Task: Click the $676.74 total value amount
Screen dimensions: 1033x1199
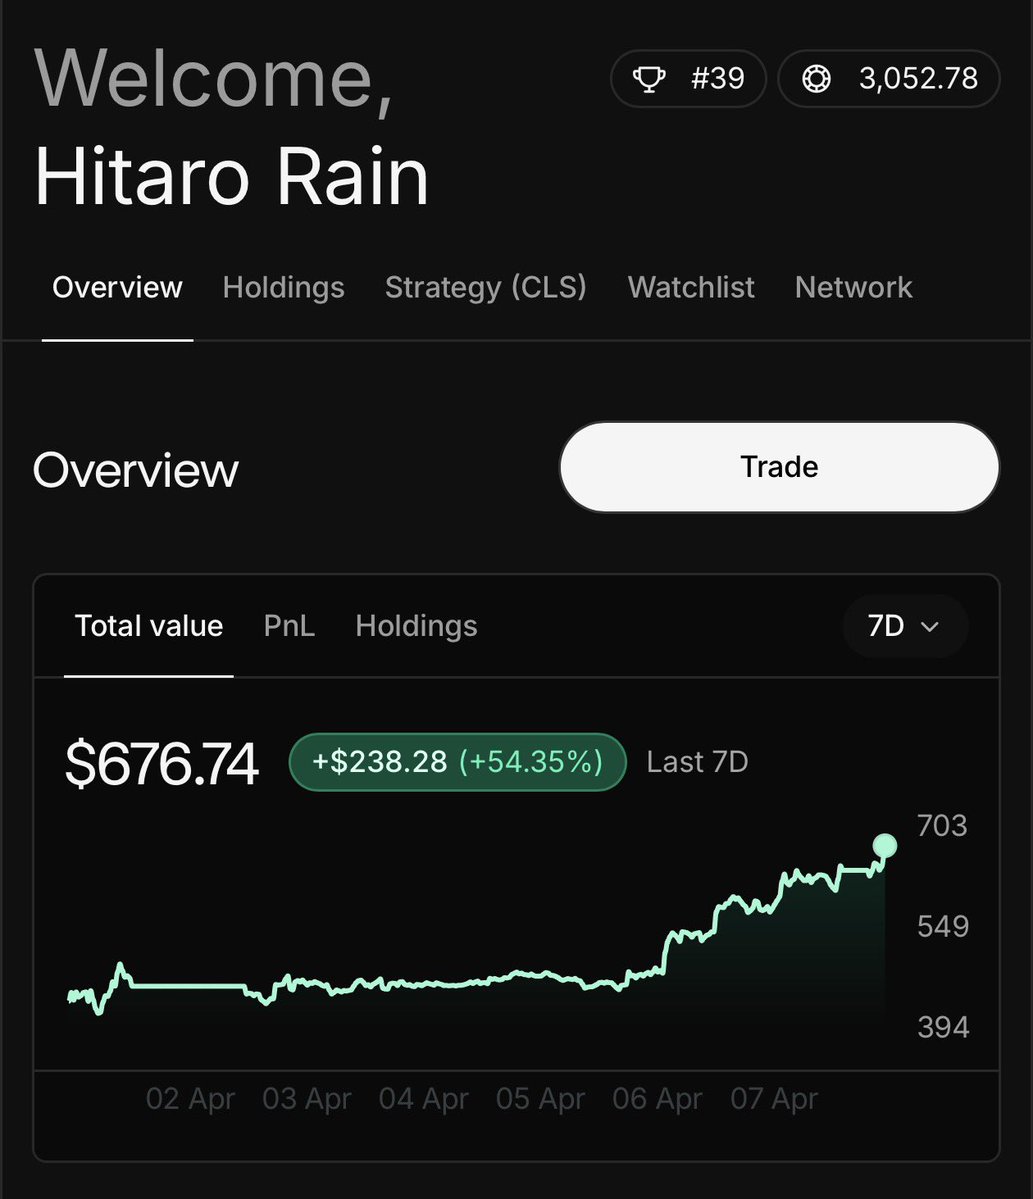Action: [x=162, y=761]
